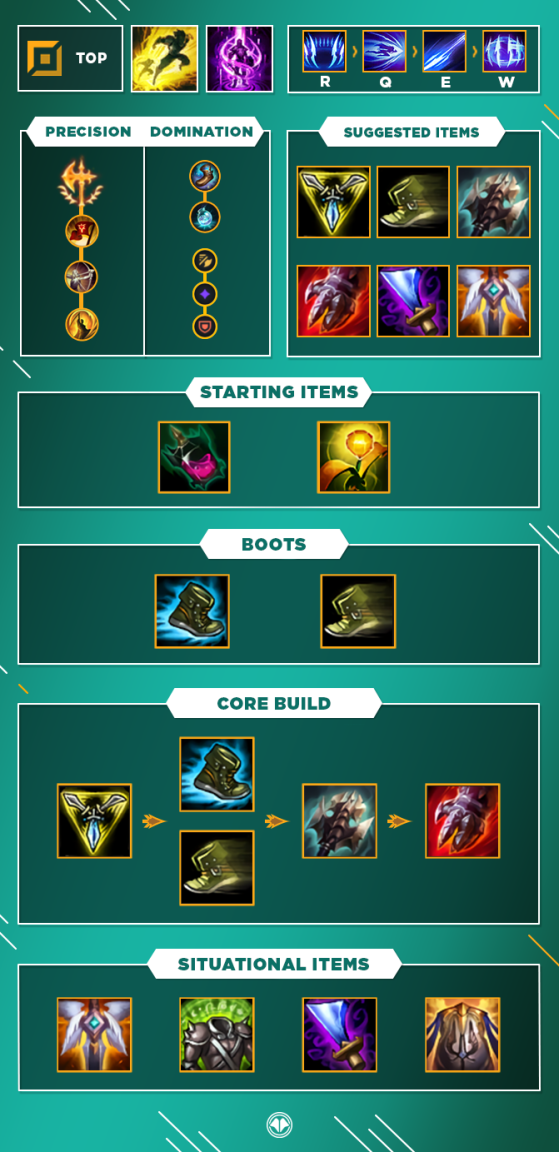
Task: Select the R ability icon
Action: (325, 51)
